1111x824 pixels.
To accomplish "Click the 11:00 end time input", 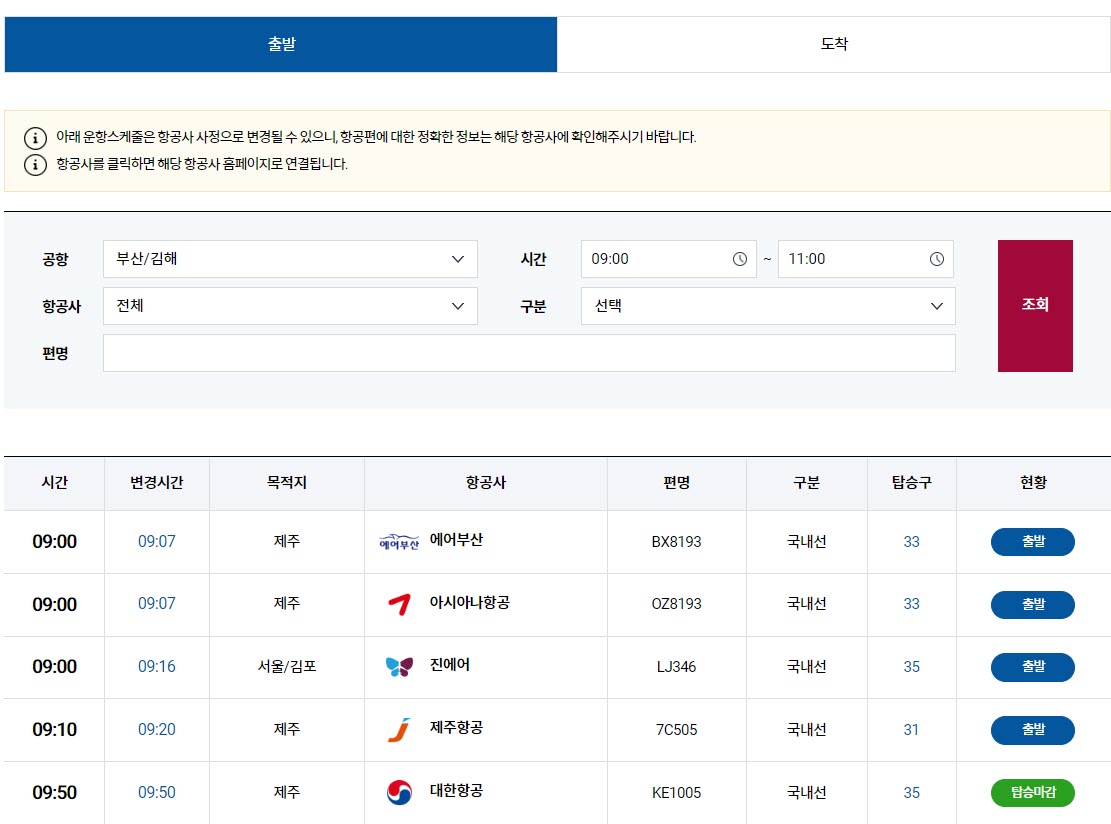I will coord(865,259).
